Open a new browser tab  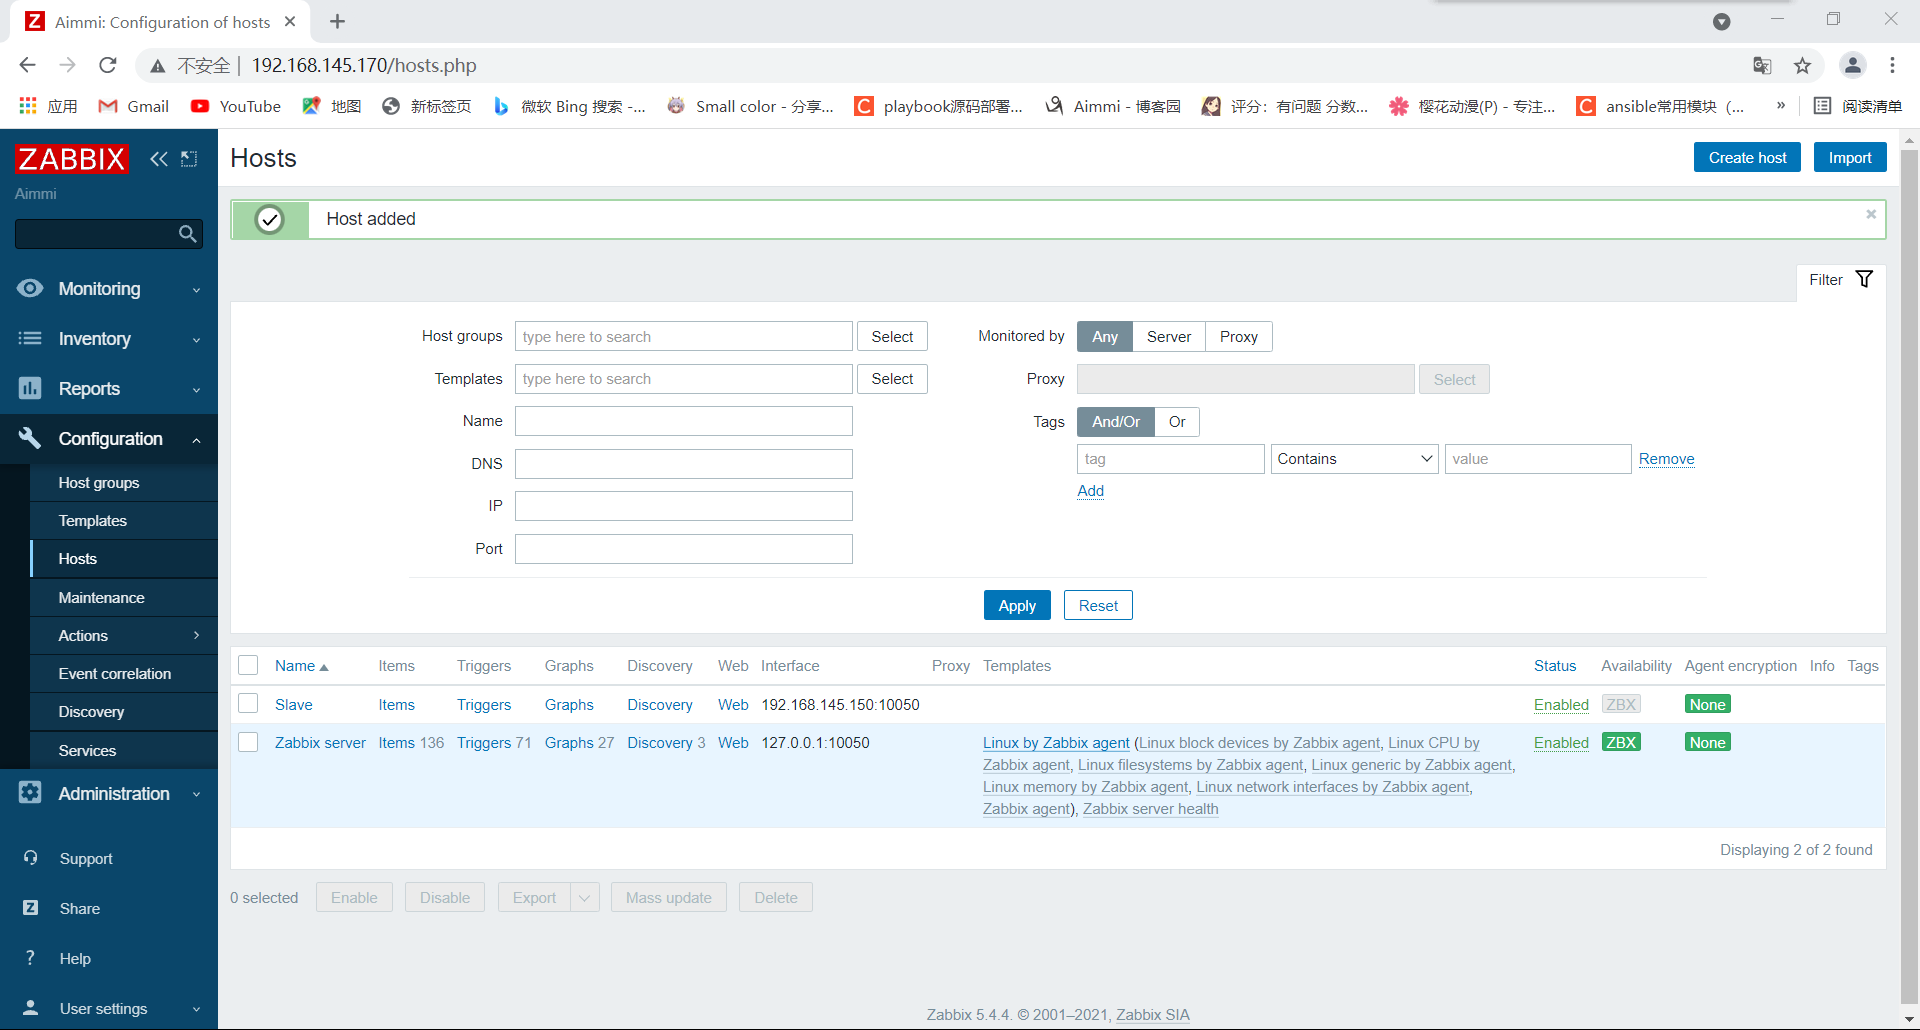point(338,21)
